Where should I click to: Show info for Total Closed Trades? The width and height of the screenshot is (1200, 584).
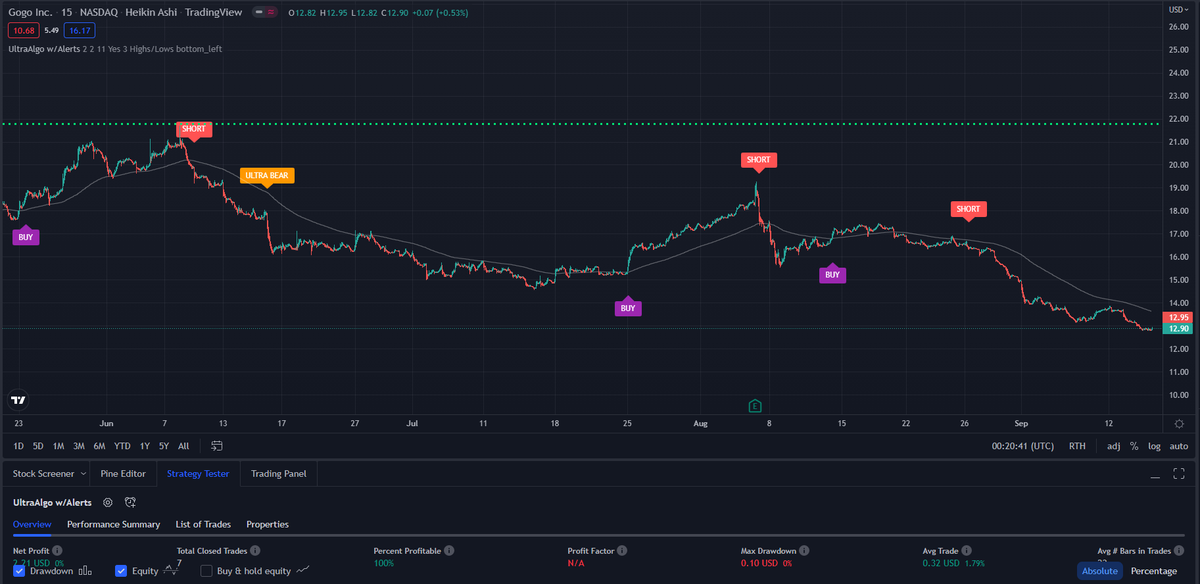tap(257, 551)
